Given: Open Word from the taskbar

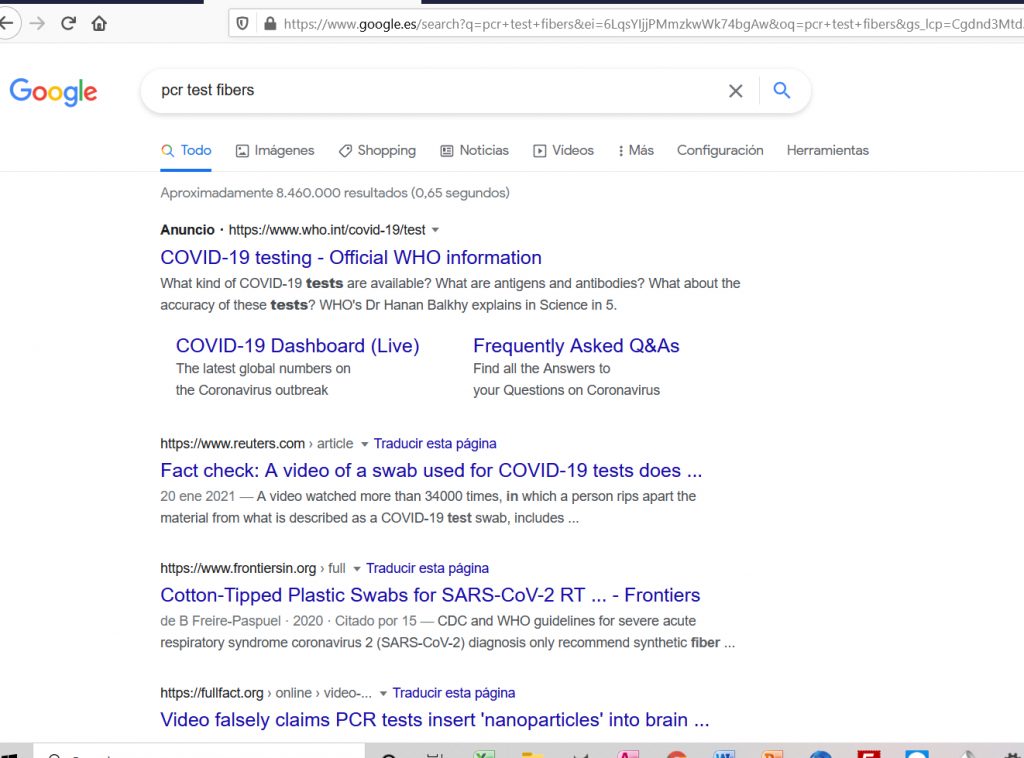Looking at the screenshot, I should click(724, 752).
